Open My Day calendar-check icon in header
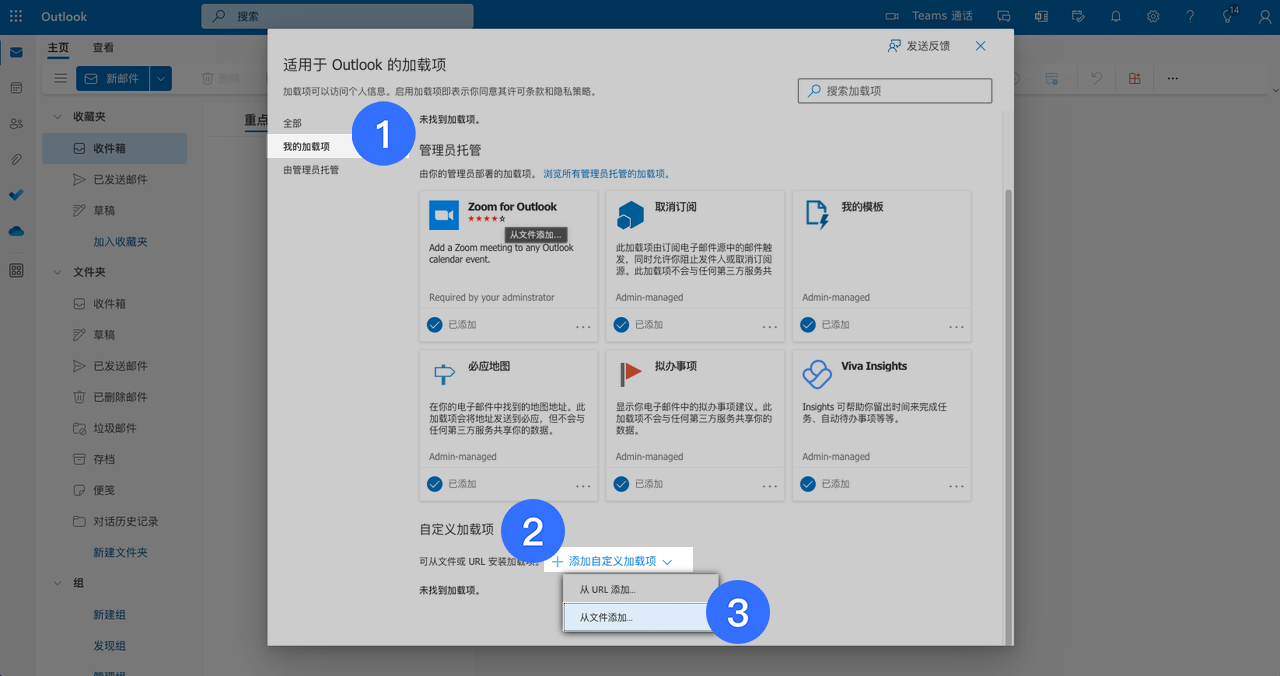The width and height of the screenshot is (1280, 676). coord(1078,16)
